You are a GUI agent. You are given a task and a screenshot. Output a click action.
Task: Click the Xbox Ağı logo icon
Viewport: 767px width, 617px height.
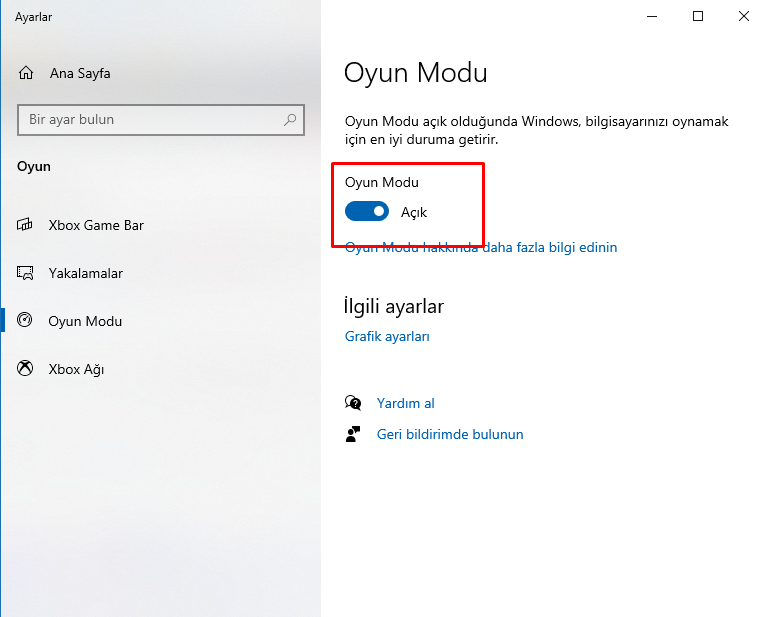point(25,368)
